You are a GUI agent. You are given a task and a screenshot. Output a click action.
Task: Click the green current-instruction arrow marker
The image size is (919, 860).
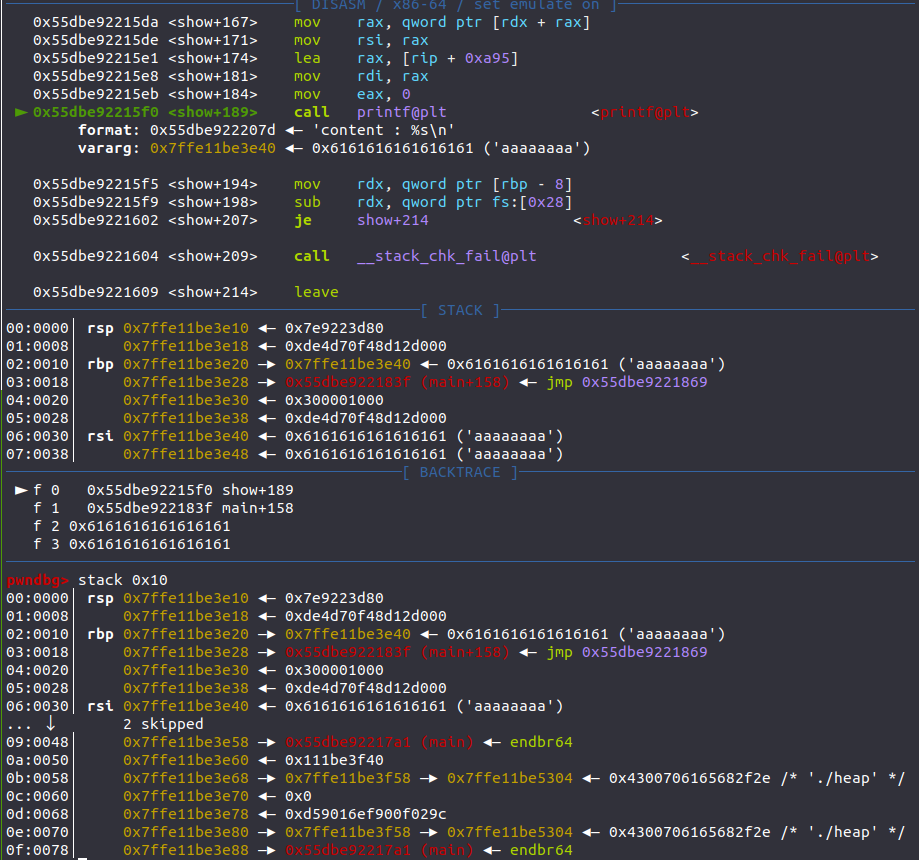21,113
